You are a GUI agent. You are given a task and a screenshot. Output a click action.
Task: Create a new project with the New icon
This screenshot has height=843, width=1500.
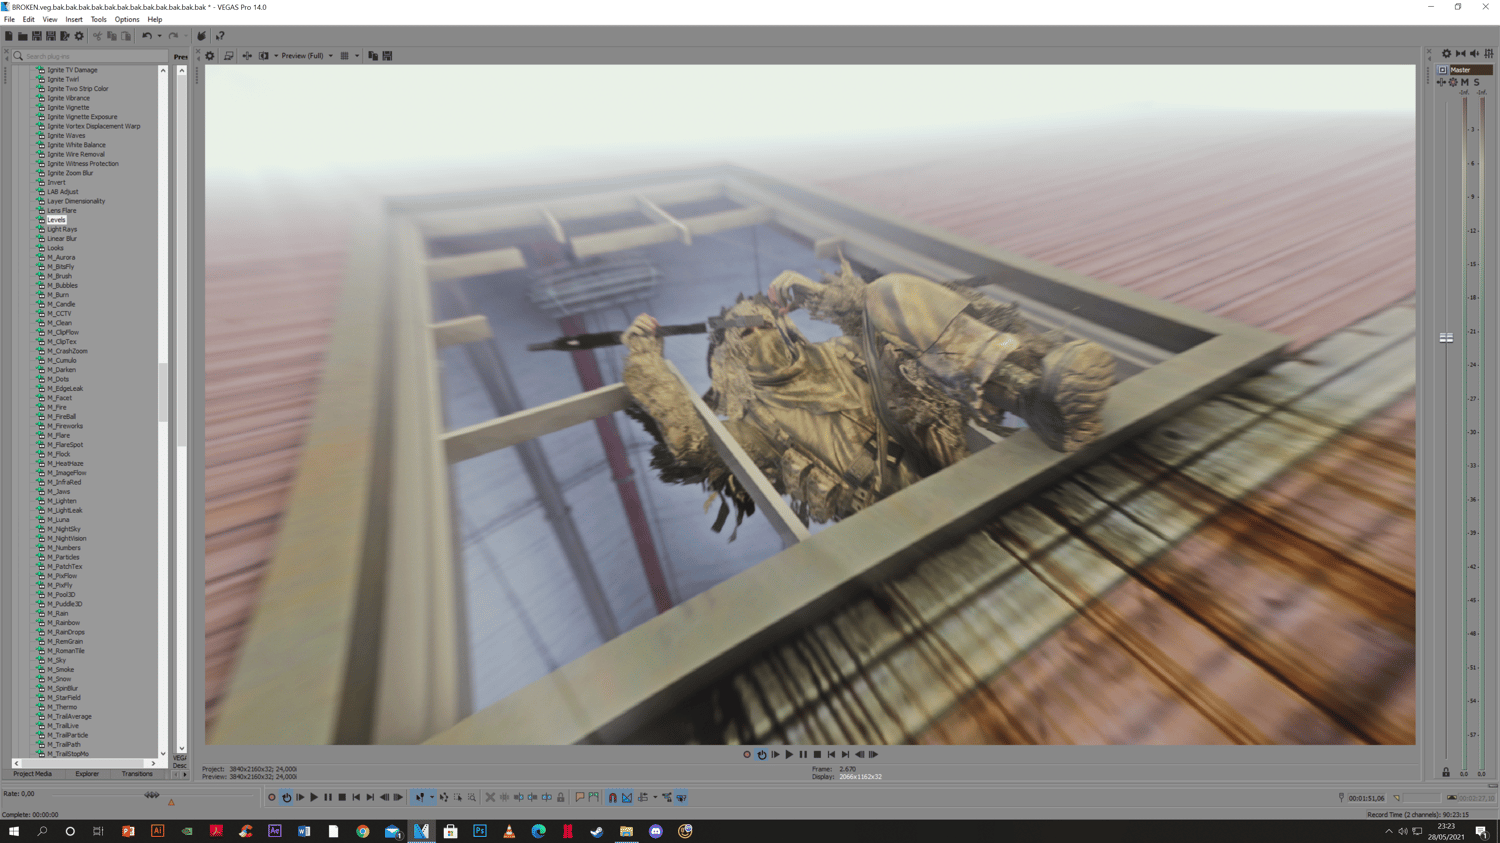click(9, 36)
